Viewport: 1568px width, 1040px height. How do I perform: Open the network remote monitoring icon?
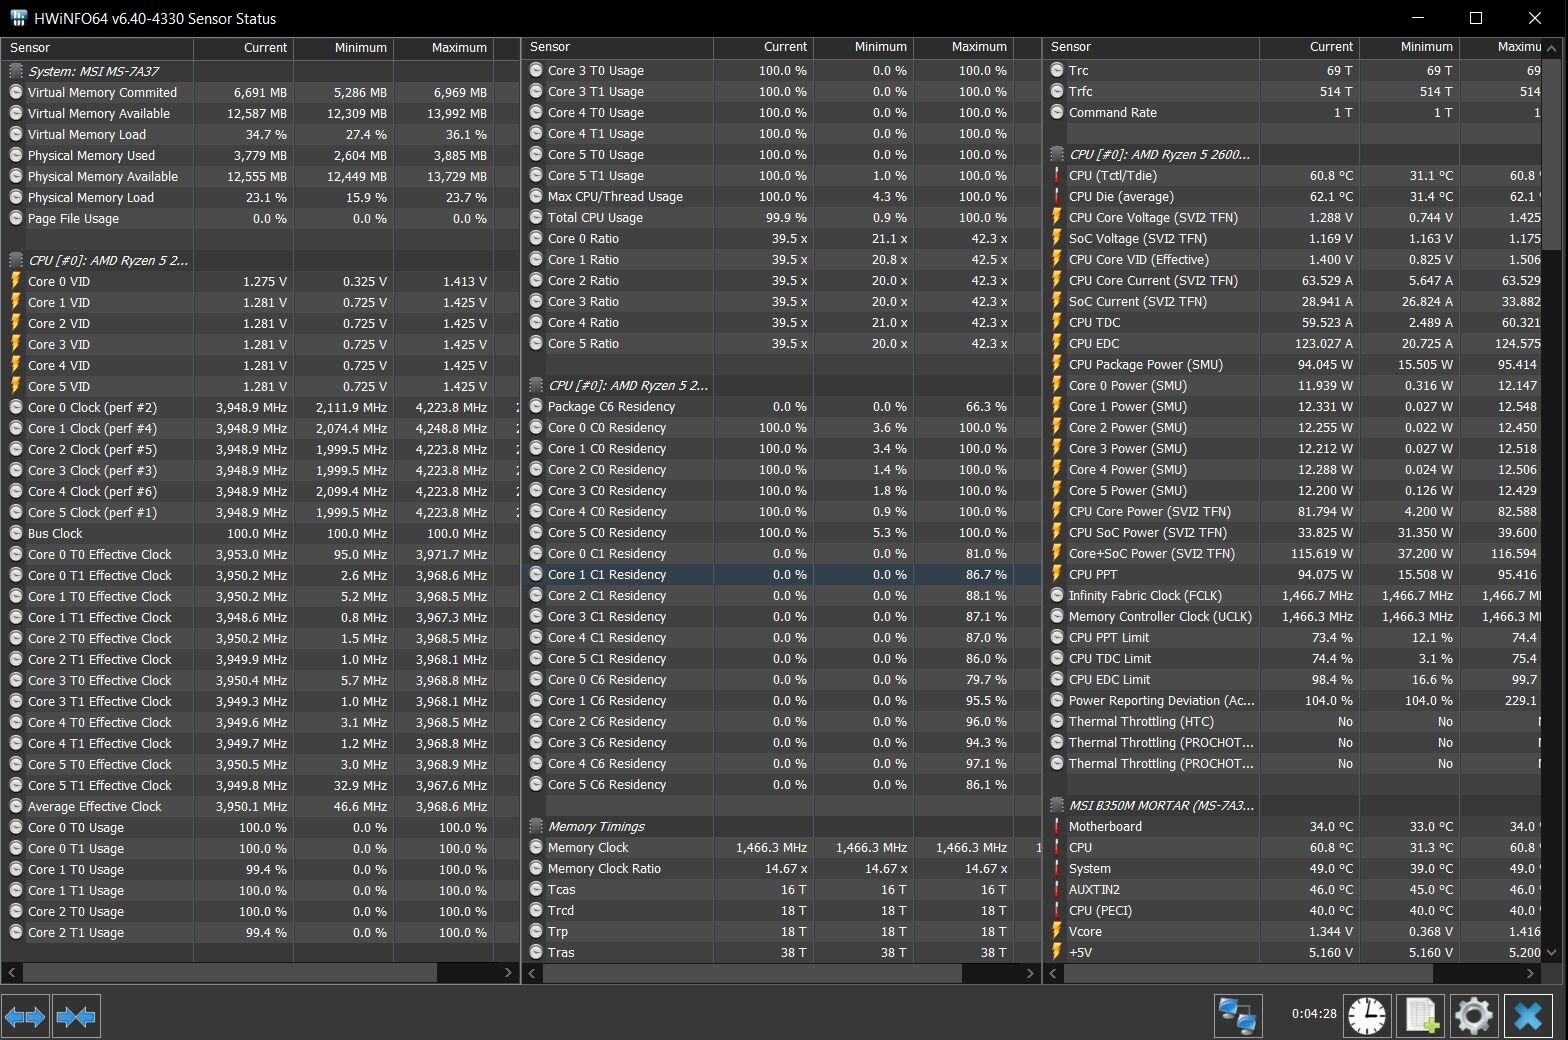click(x=1238, y=1016)
